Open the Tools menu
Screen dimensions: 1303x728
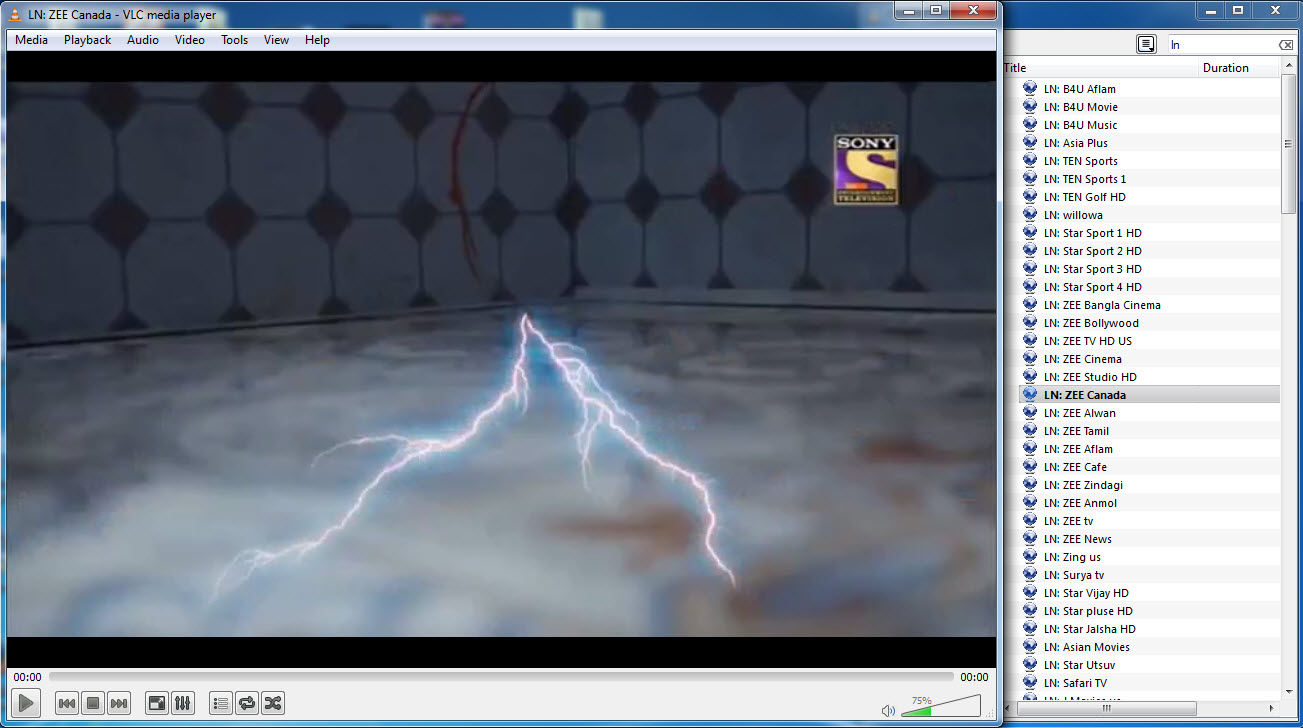pos(235,40)
